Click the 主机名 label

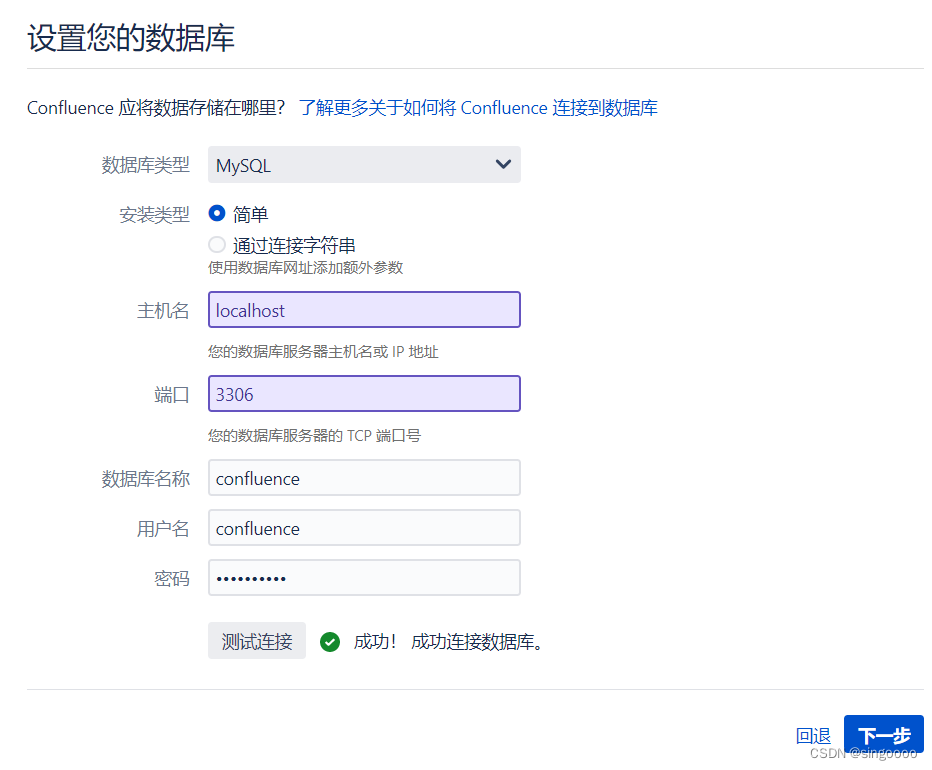(x=163, y=310)
